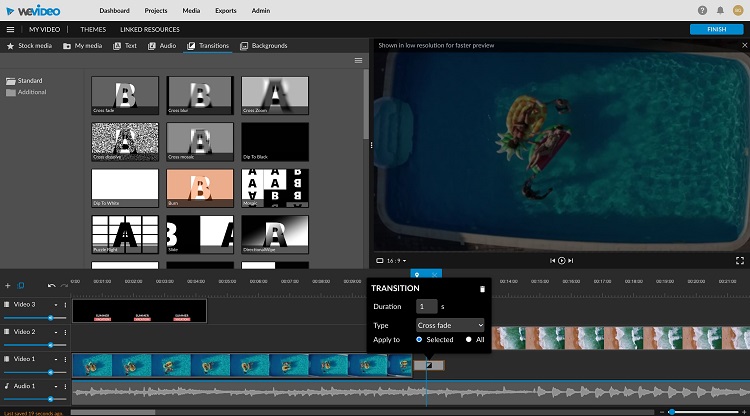Delete the transition using the trash icon

(x=483, y=289)
